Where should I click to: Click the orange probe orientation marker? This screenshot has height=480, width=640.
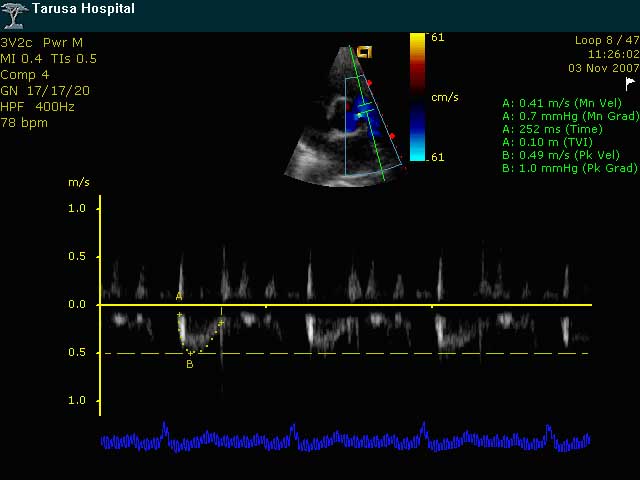click(364, 52)
